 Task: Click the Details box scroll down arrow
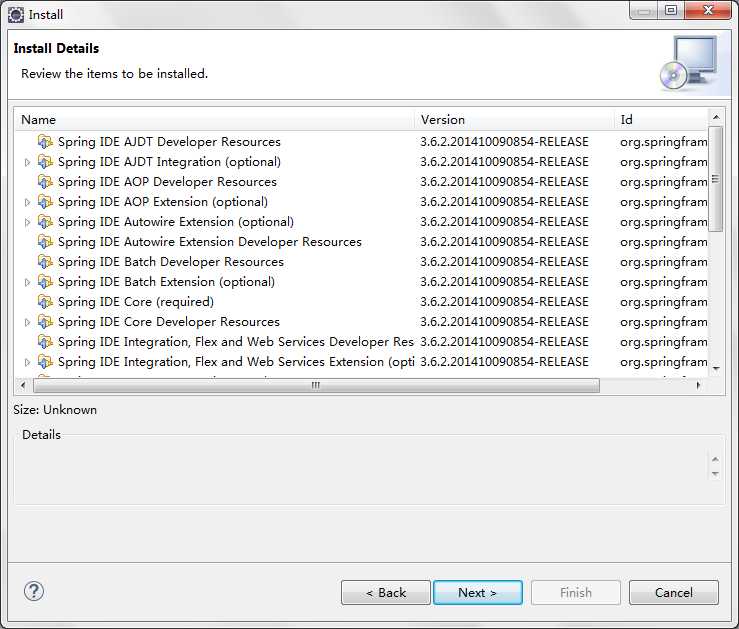715,474
